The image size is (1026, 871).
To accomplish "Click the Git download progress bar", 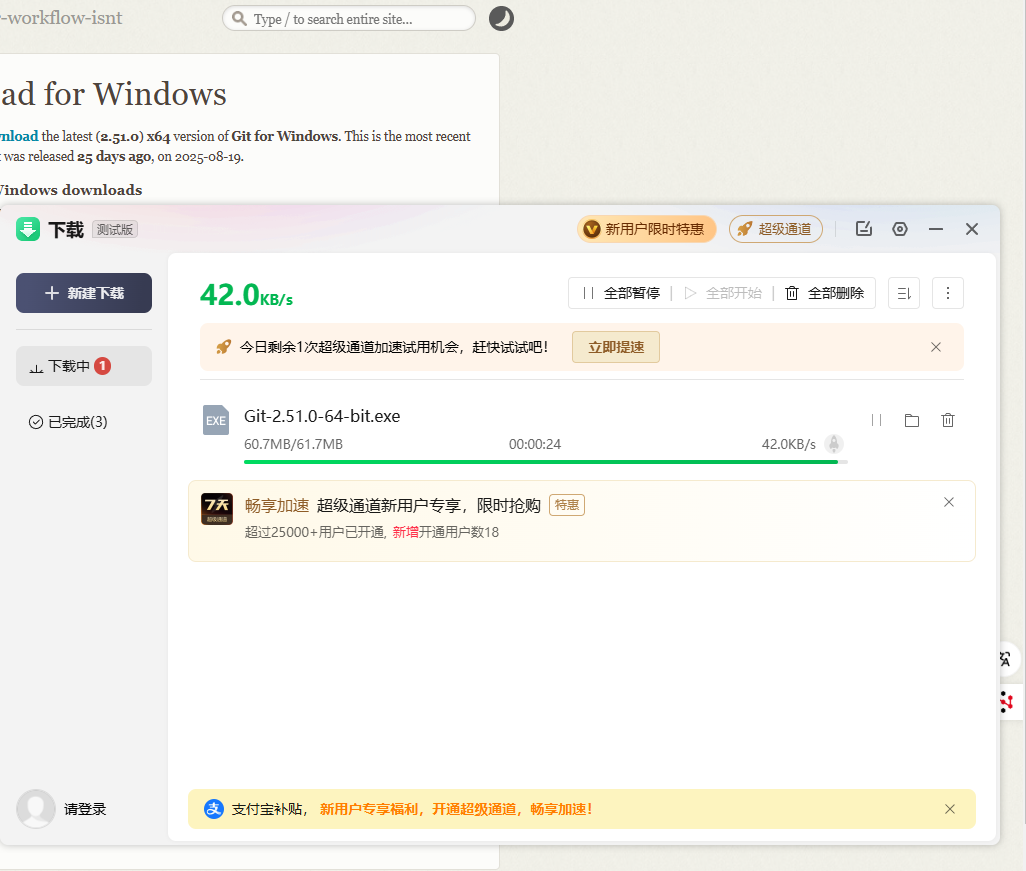I will 545,461.
